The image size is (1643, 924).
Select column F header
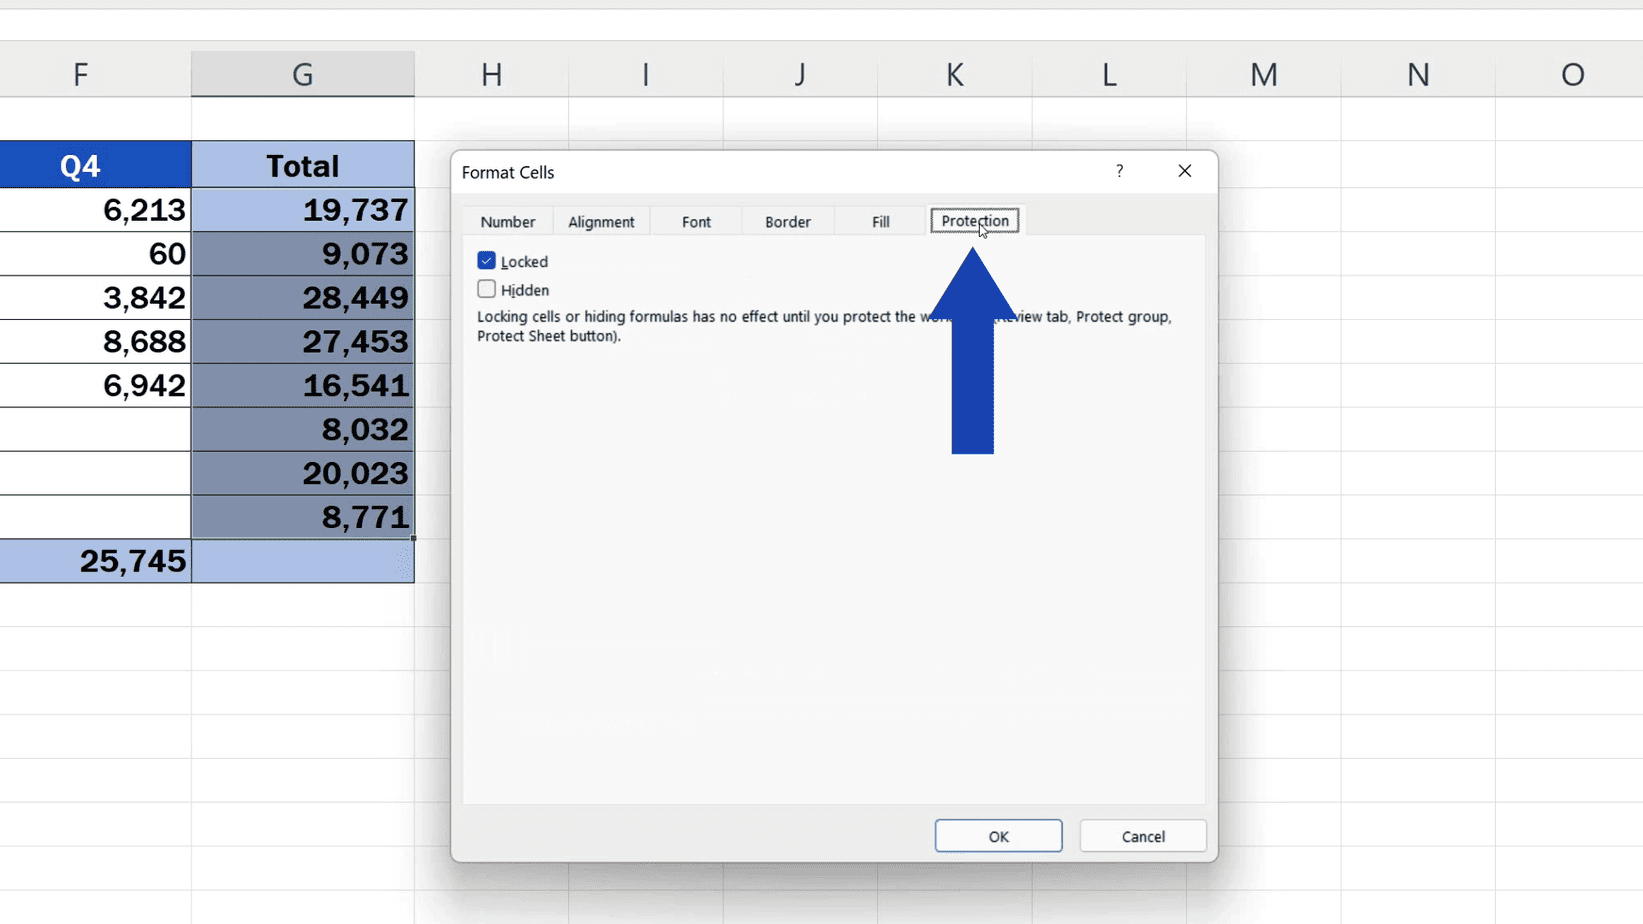point(80,73)
